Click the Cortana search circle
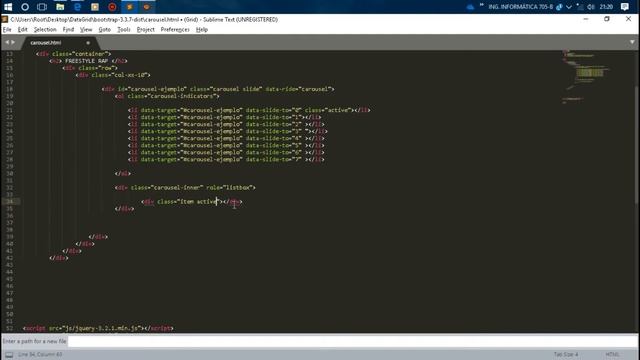Viewport: 640px width, 360px height. pyautogui.click(x=25, y=7)
